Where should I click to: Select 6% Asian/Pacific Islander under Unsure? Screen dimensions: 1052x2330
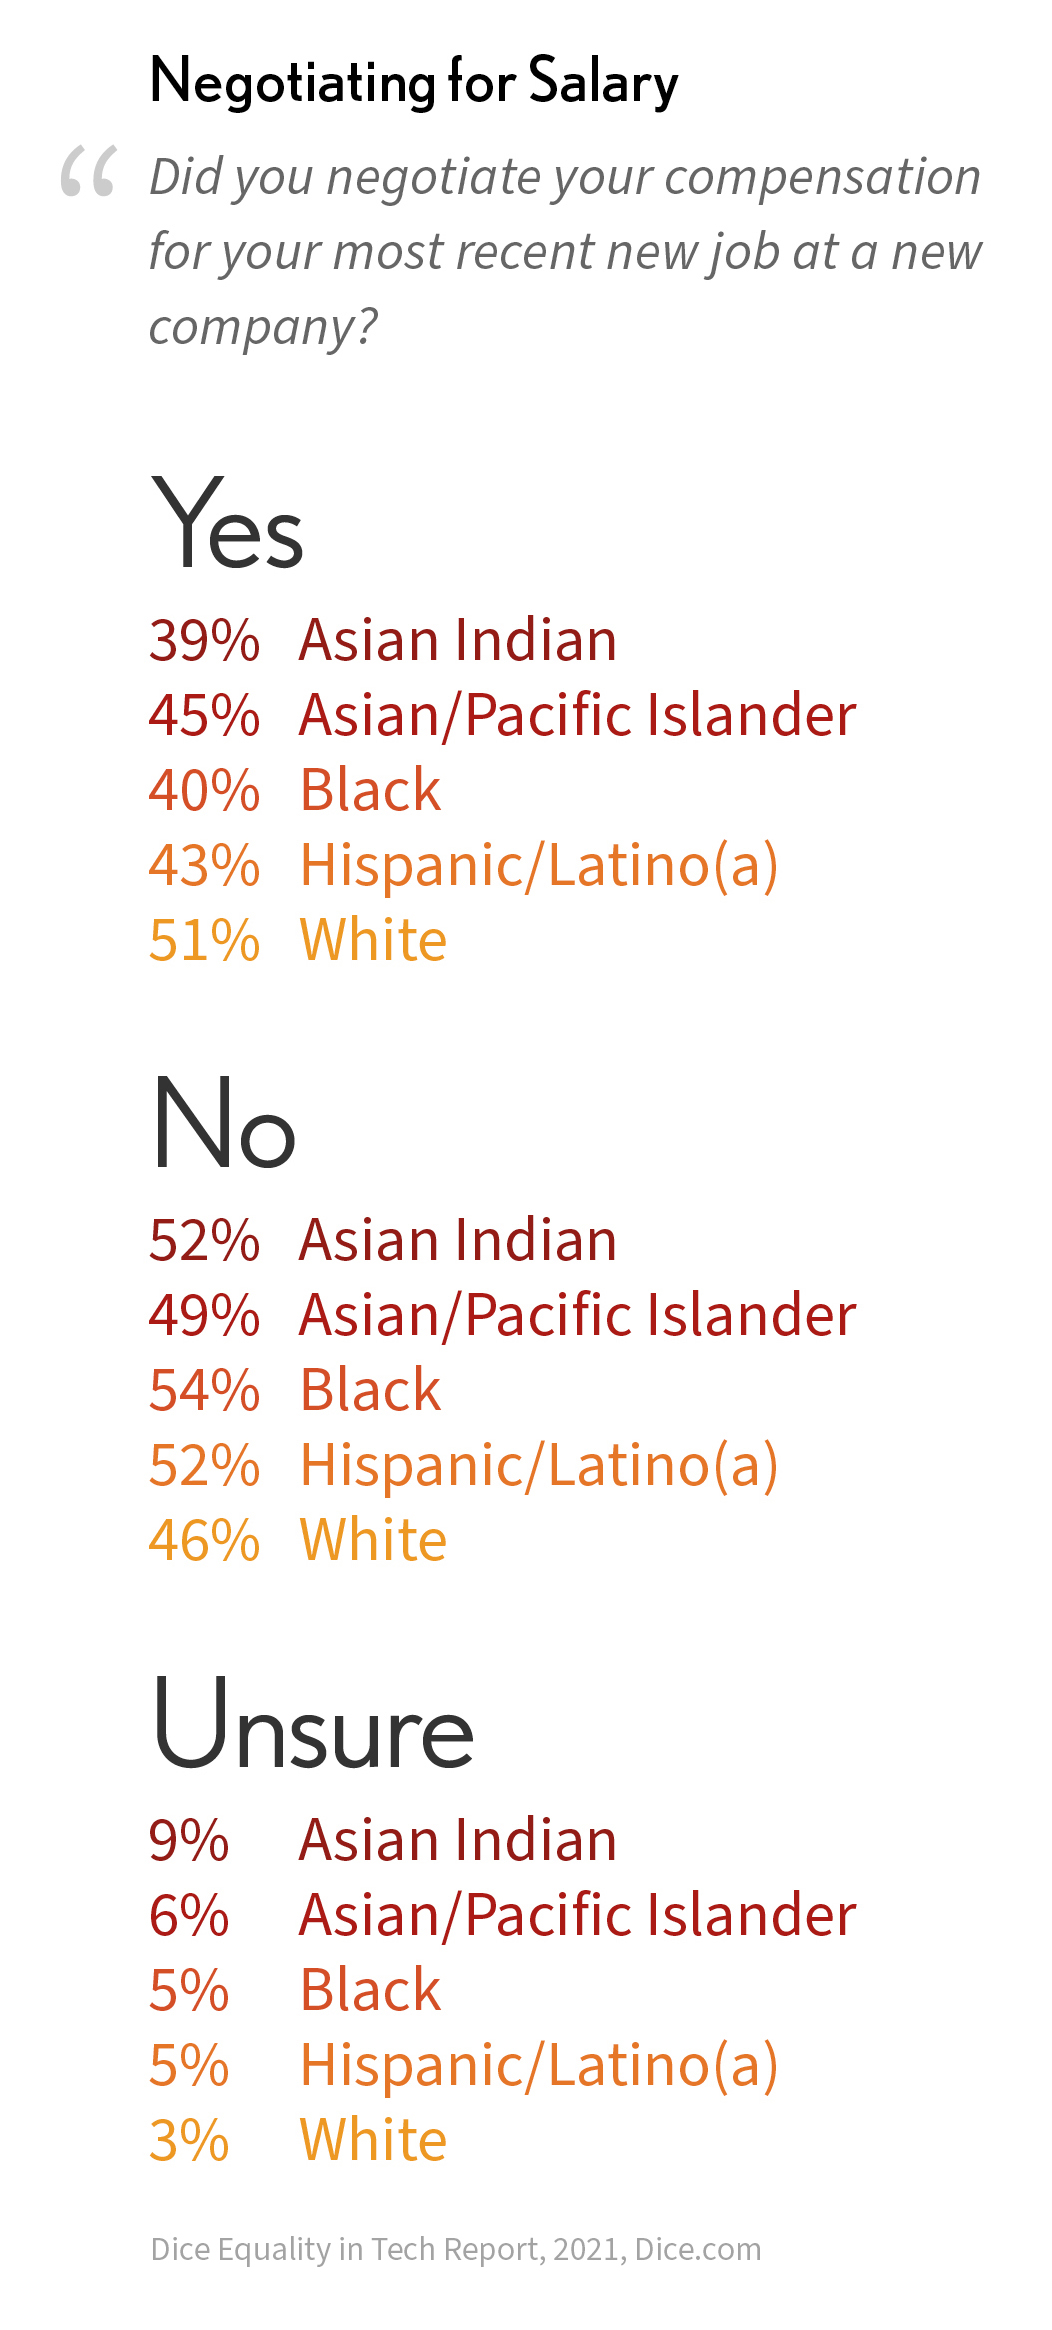click(x=503, y=1915)
